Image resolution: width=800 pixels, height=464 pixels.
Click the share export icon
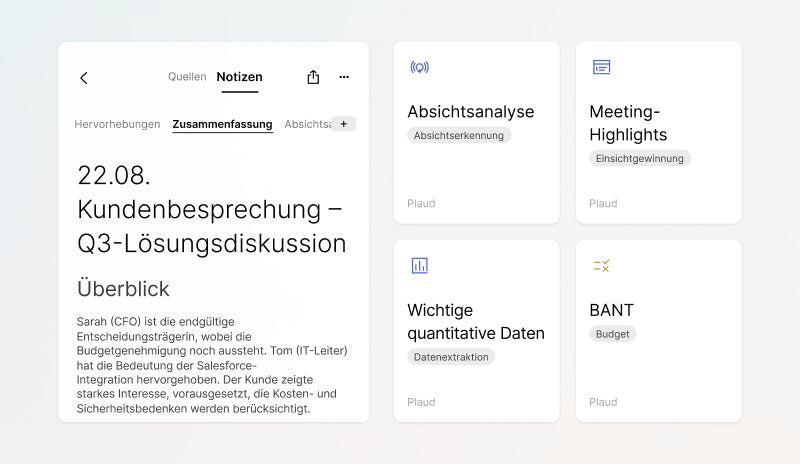click(x=313, y=77)
